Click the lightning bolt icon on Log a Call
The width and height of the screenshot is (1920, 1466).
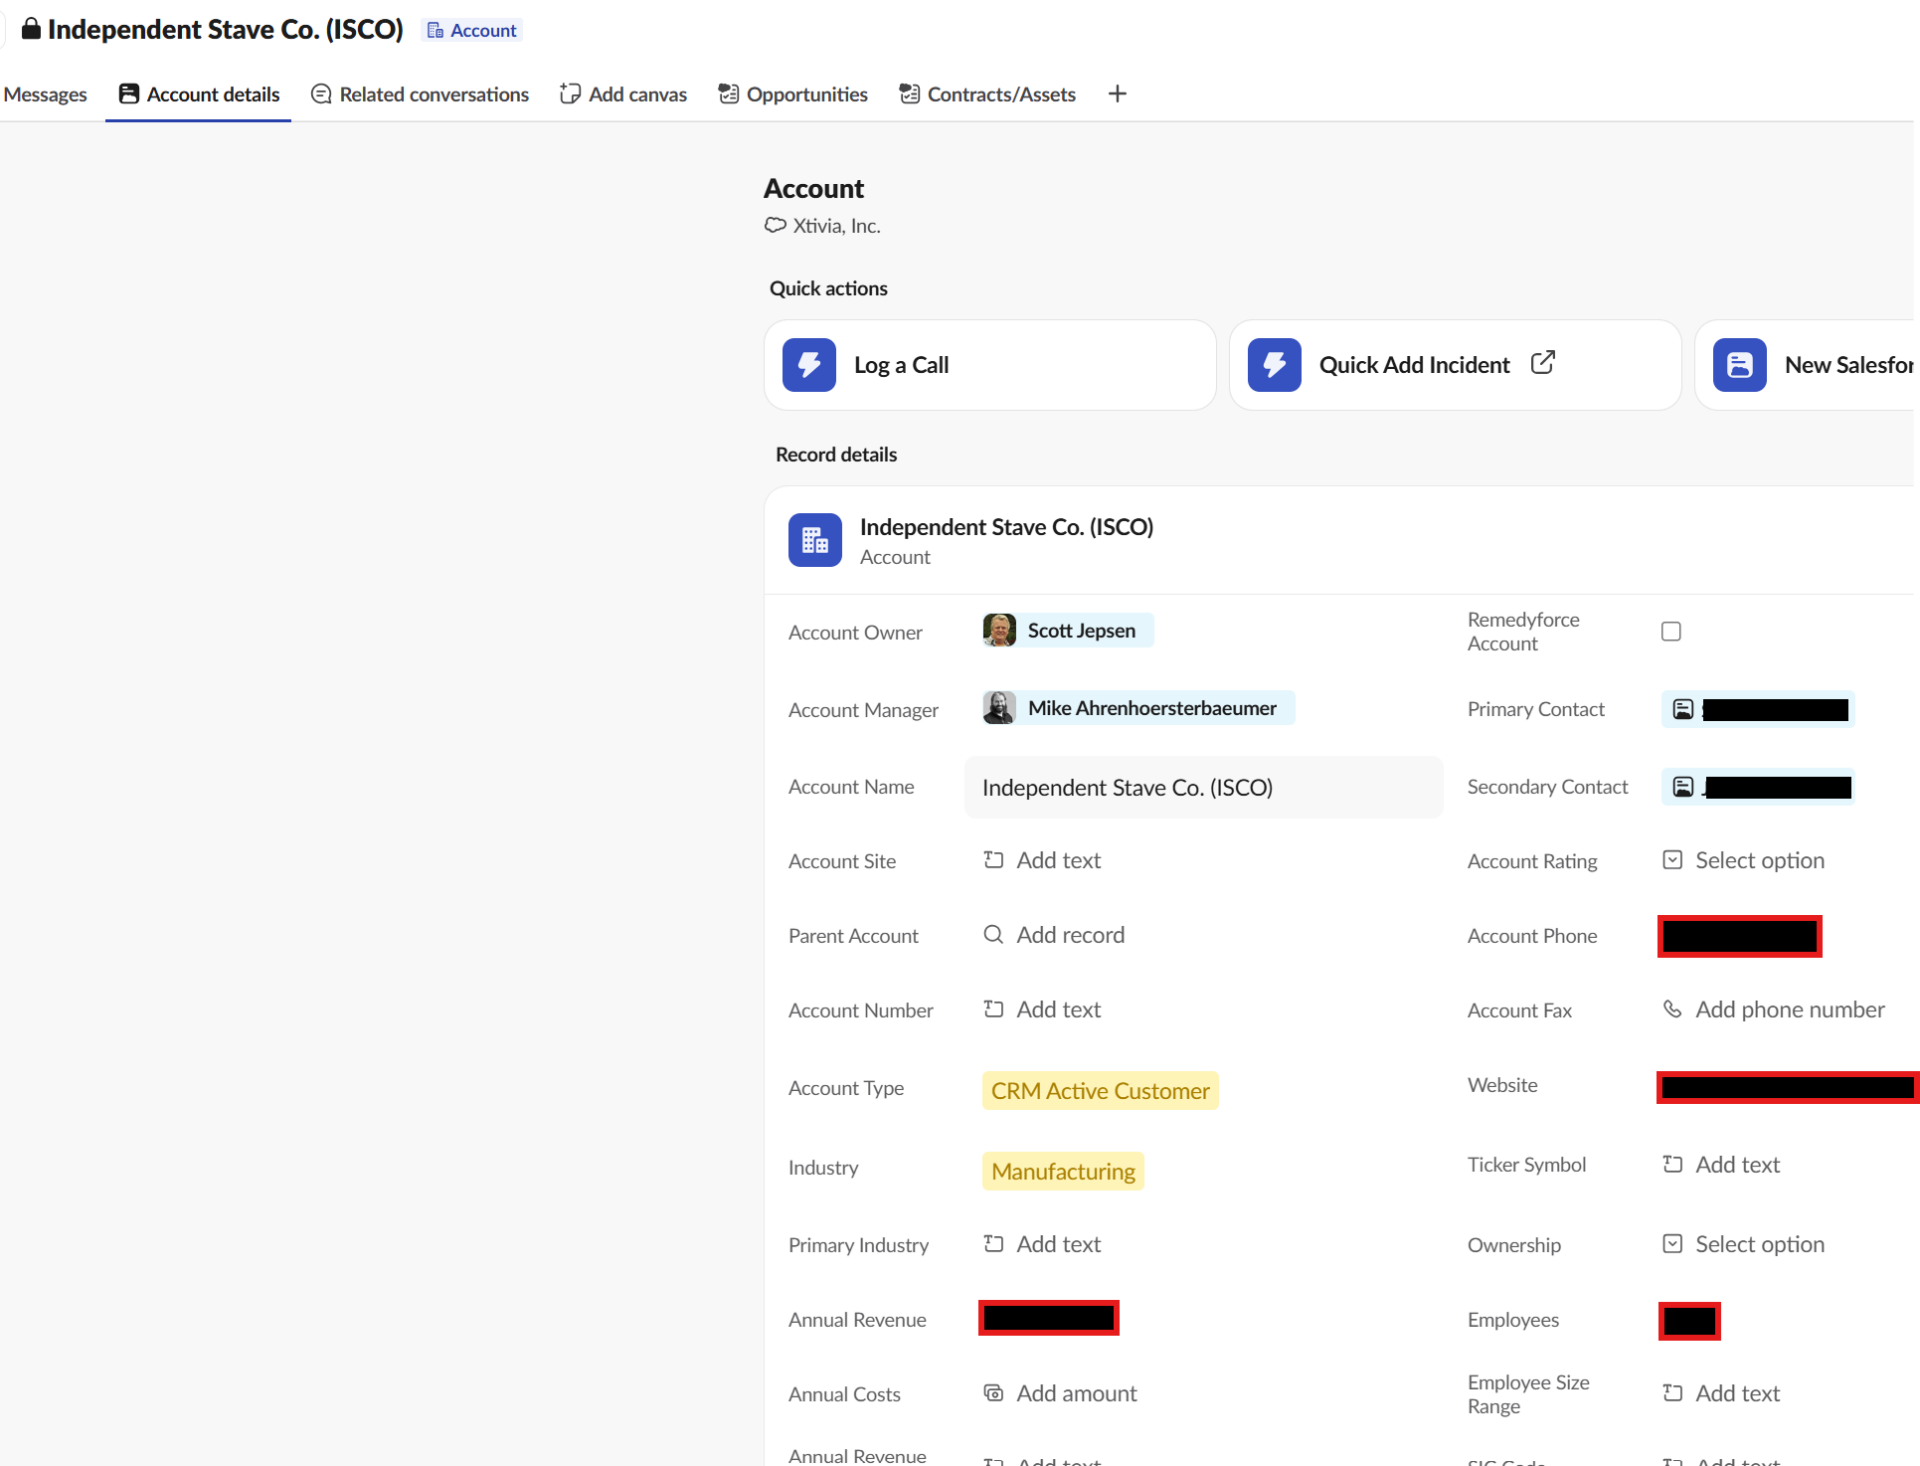tap(809, 364)
